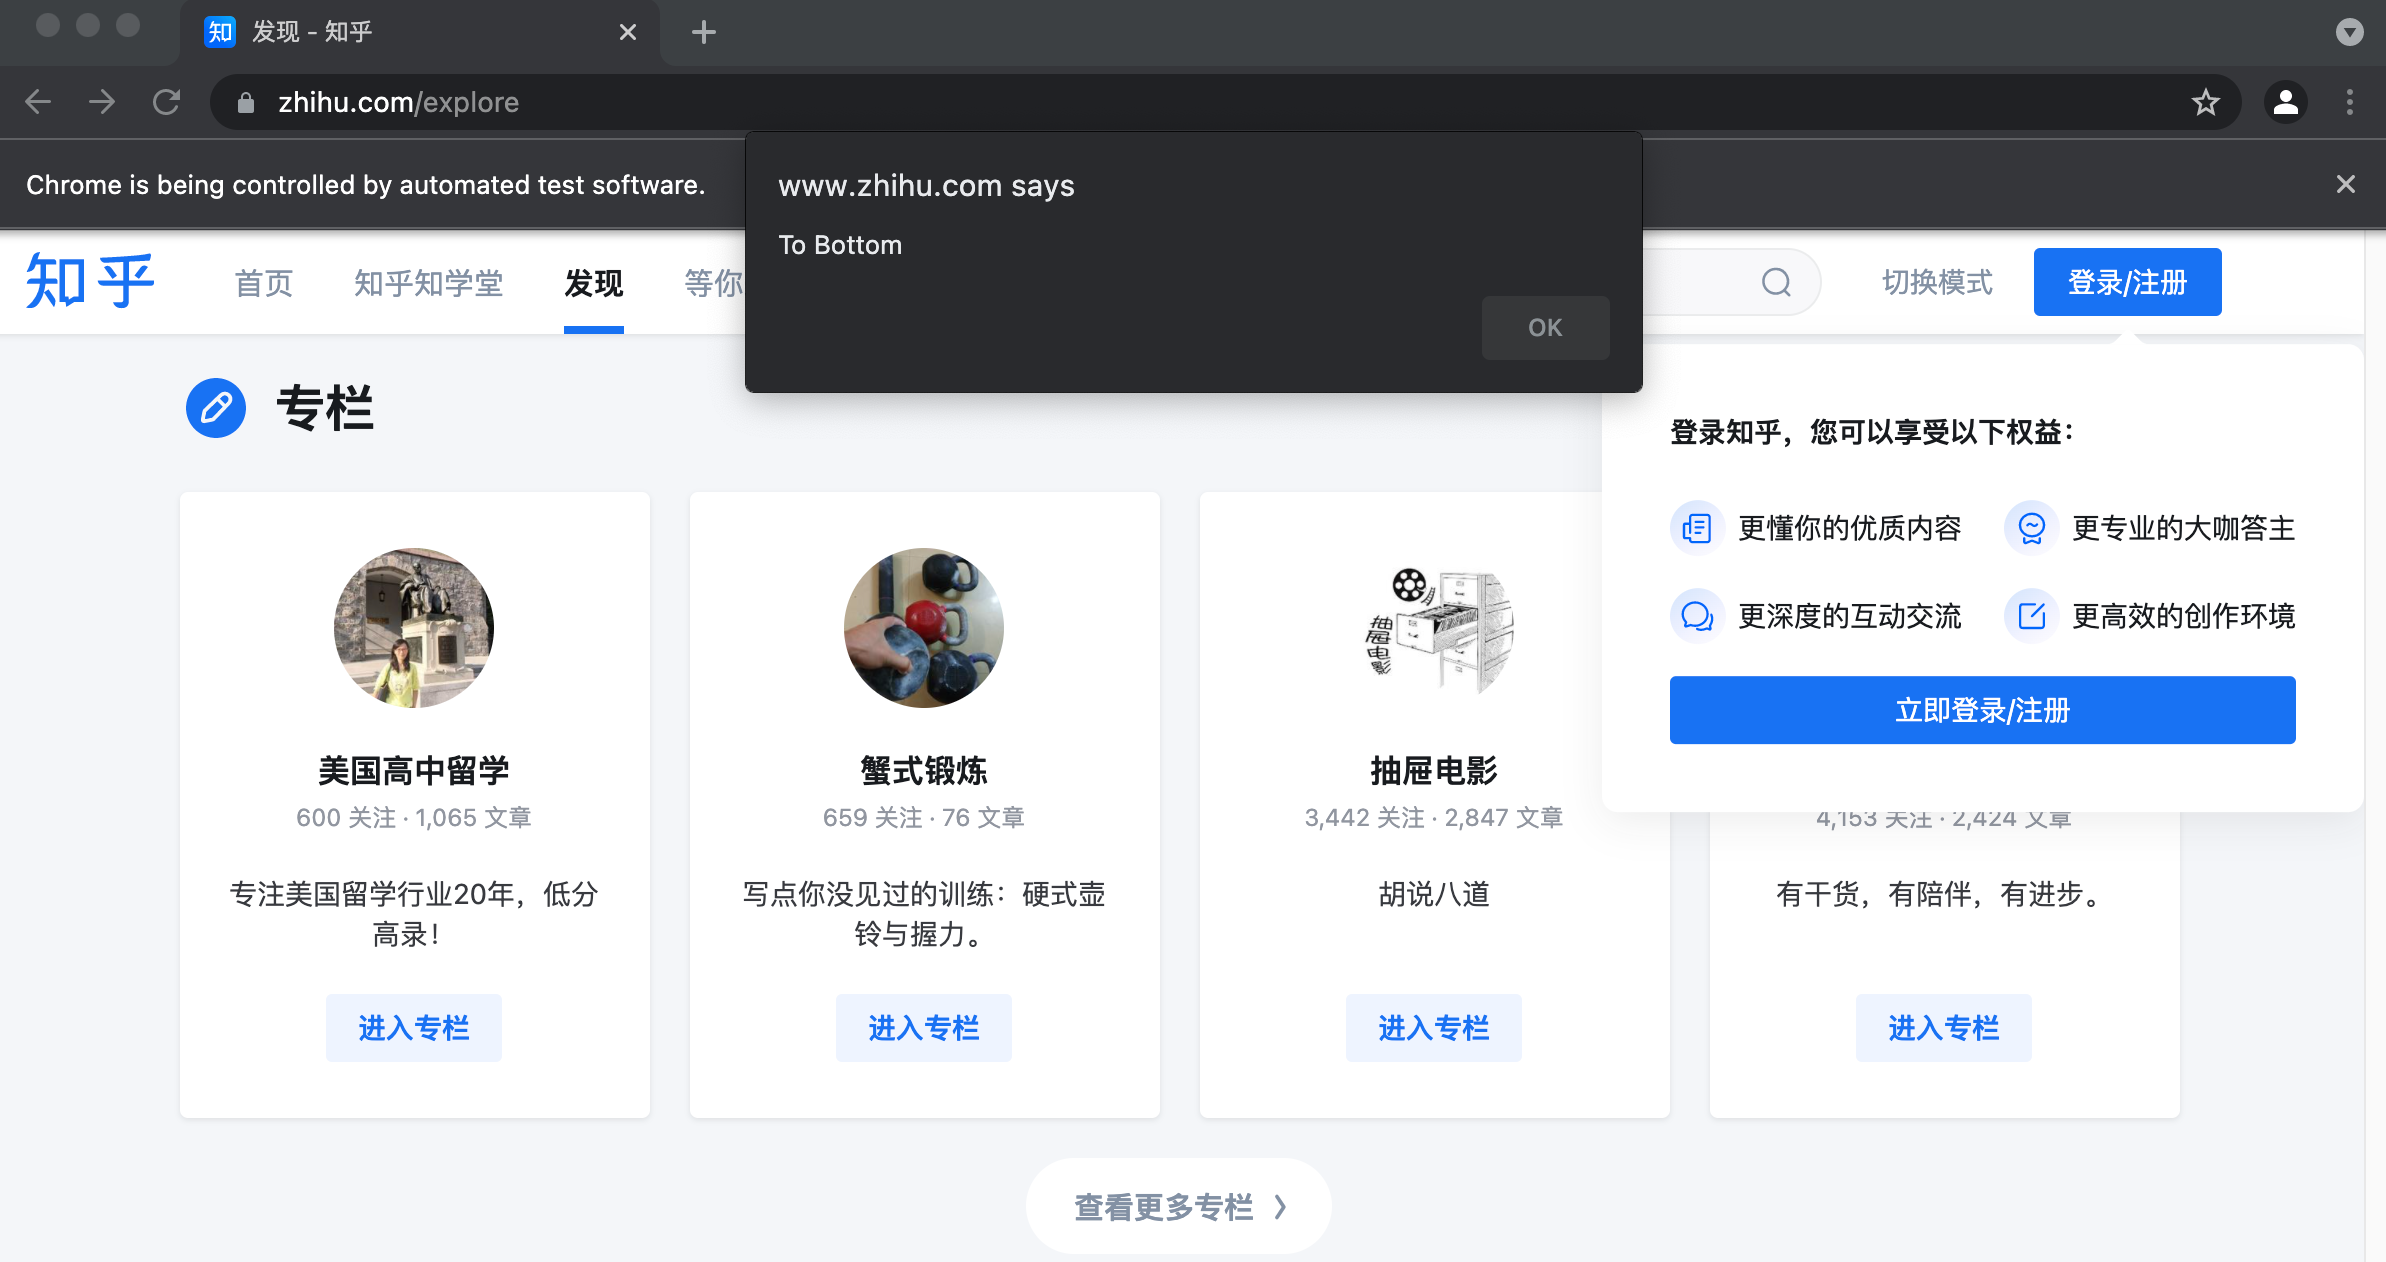The image size is (2386, 1262).
Task: Click the Zhihu logo
Action: point(90,282)
